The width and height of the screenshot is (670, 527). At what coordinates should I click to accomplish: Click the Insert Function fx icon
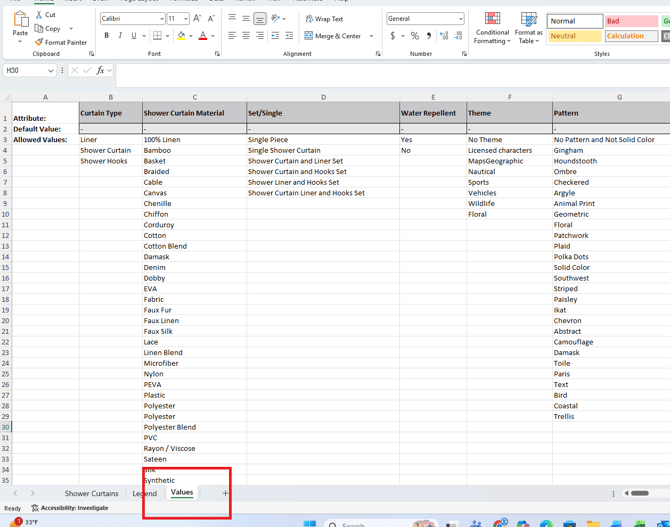pos(100,71)
